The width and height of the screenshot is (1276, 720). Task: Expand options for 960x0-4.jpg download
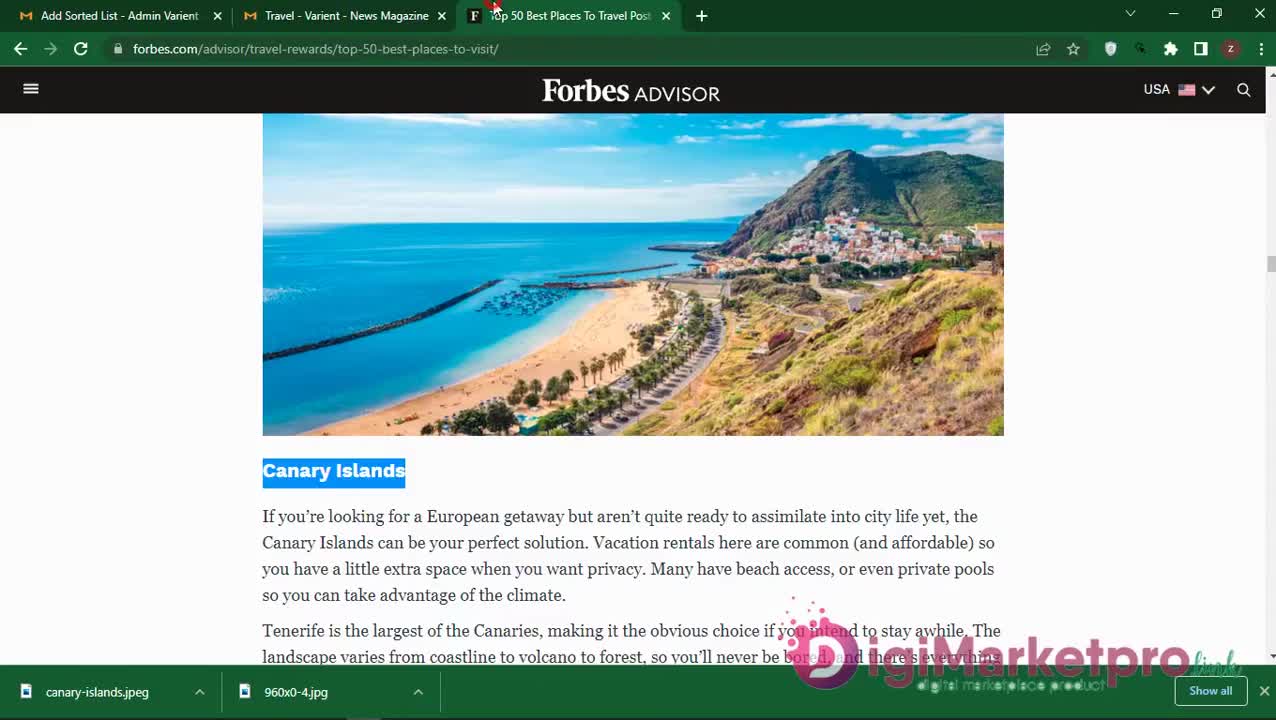click(418, 692)
